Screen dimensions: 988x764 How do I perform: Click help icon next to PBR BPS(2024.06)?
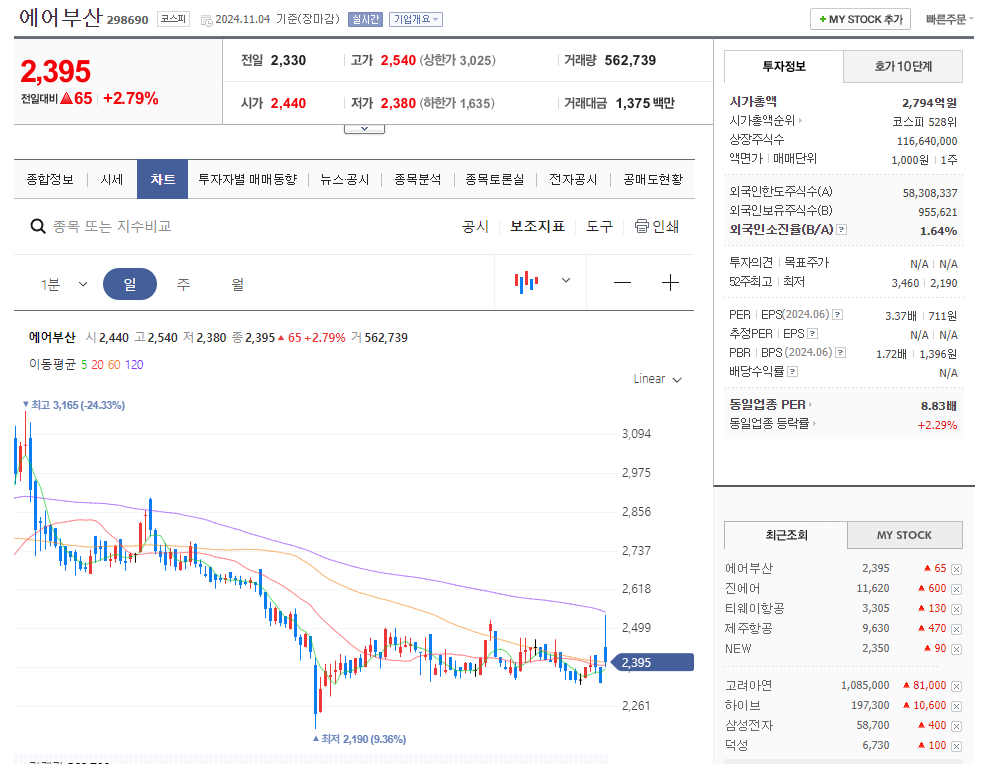tap(840, 353)
